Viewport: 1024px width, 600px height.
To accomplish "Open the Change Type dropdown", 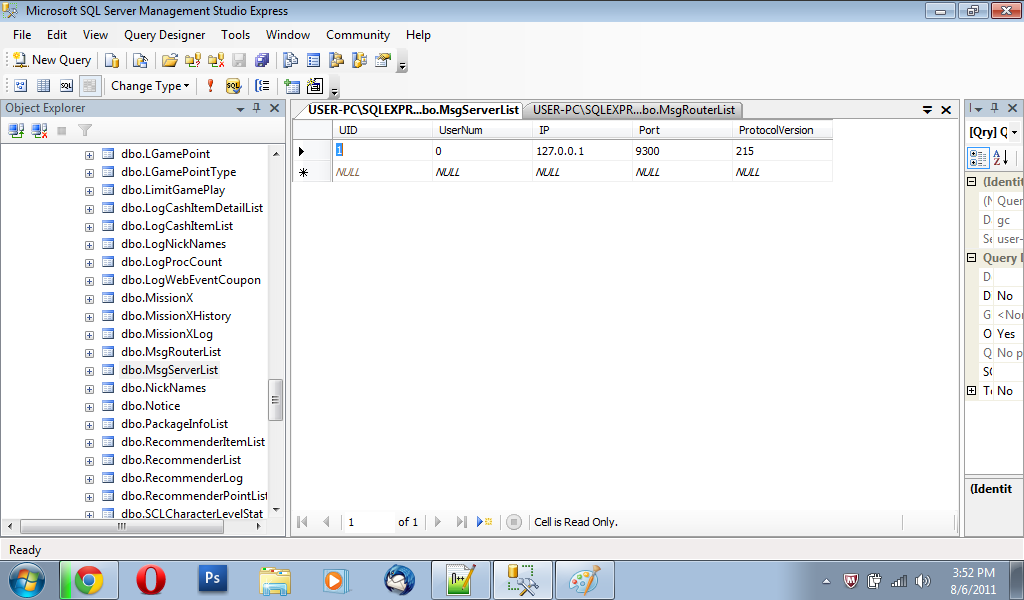I will [150, 86].
